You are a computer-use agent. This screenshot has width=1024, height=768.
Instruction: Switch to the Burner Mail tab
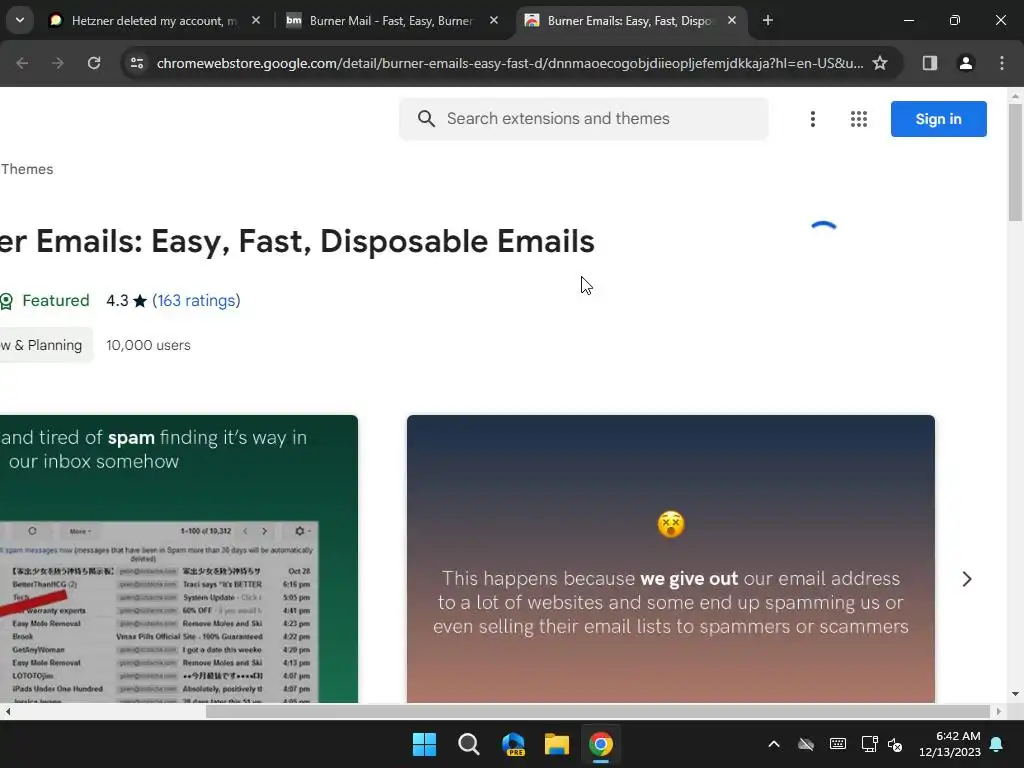[392, 21]
